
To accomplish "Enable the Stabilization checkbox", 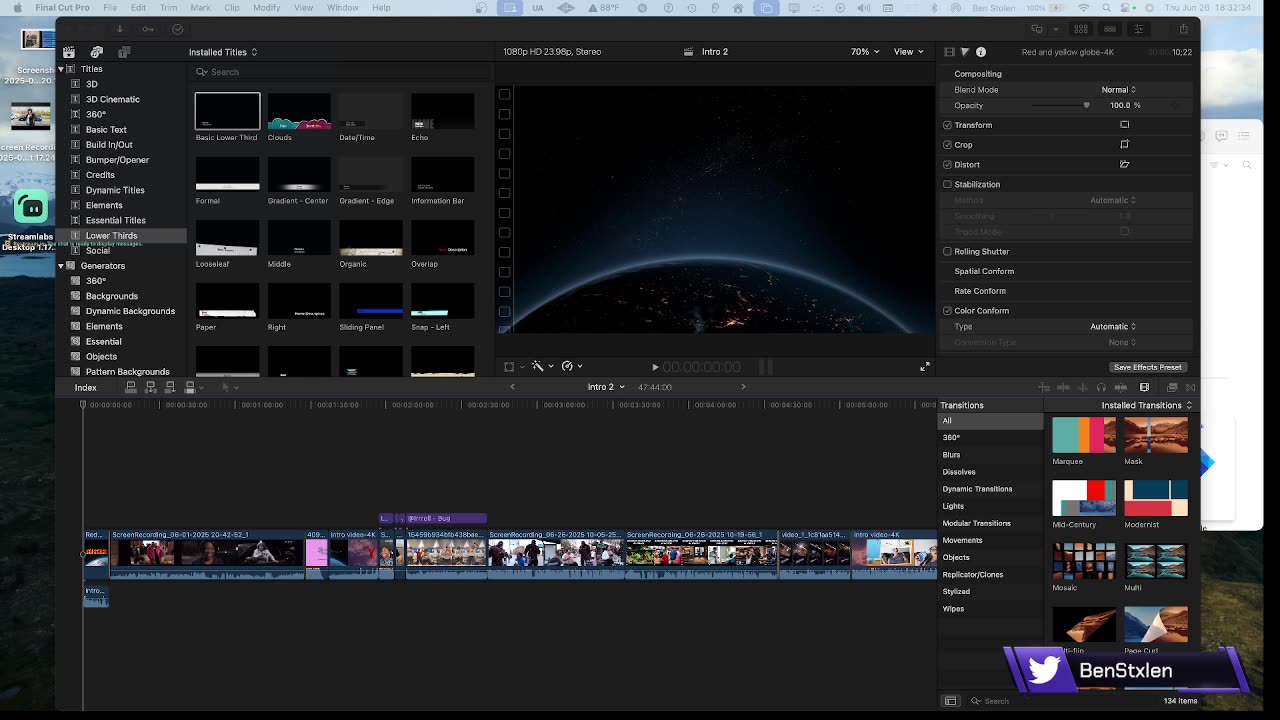I will (947, 184).
